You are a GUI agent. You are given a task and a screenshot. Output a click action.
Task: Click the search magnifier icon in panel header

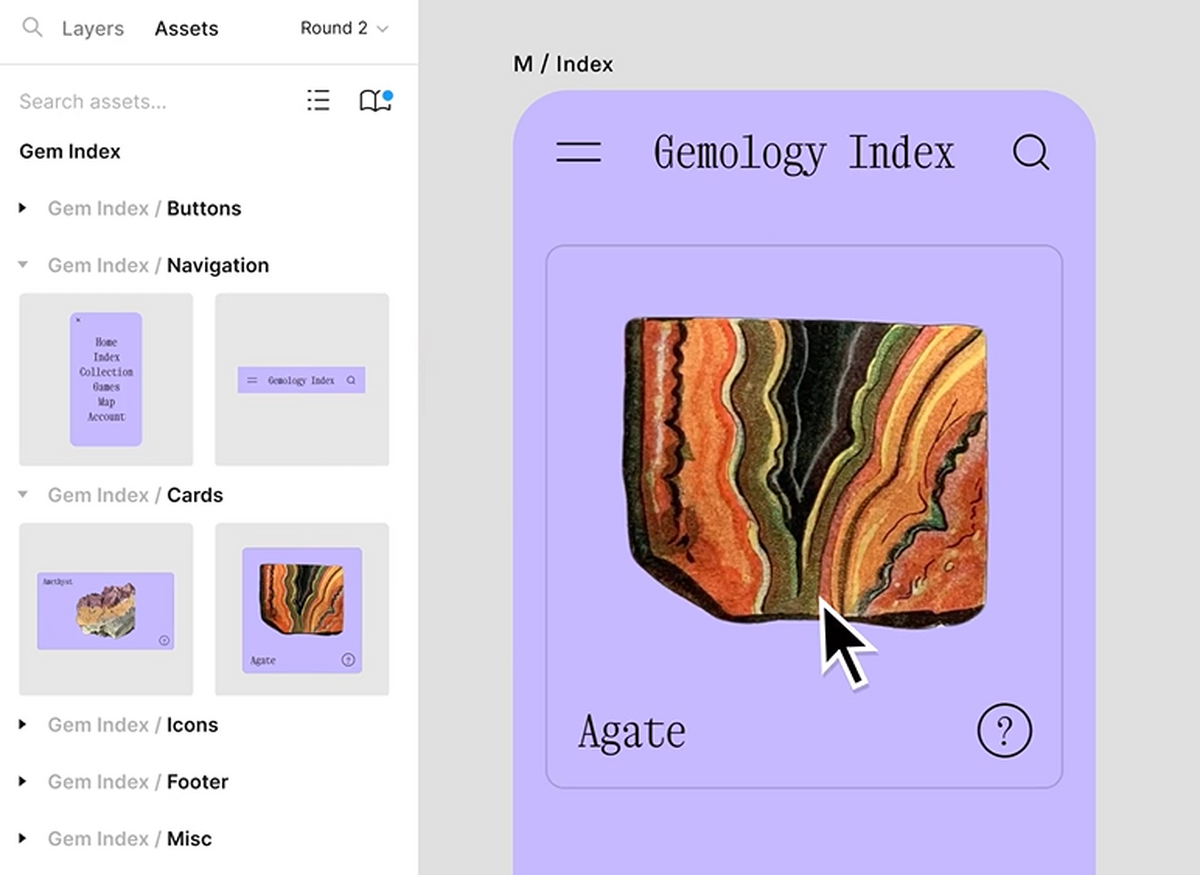click(x=32, y=28)
